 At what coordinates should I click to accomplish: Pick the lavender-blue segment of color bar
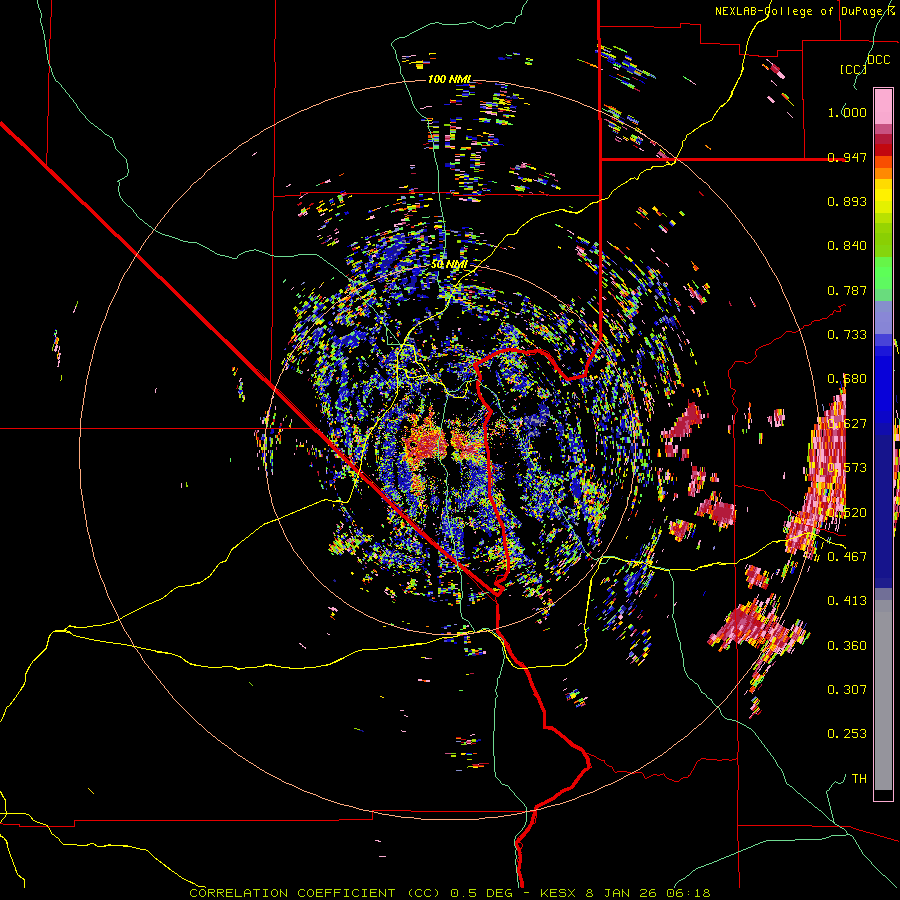[883, 317]
